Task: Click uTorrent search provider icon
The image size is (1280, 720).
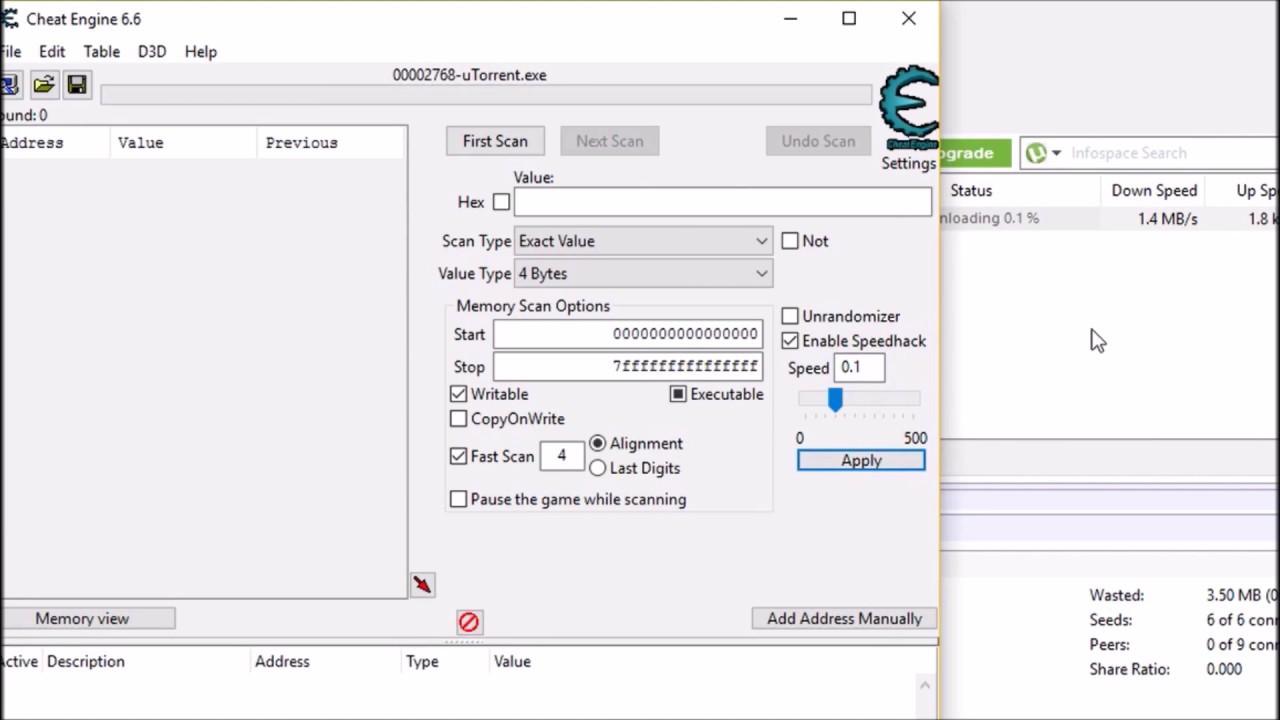Action: coord(1036,153)
